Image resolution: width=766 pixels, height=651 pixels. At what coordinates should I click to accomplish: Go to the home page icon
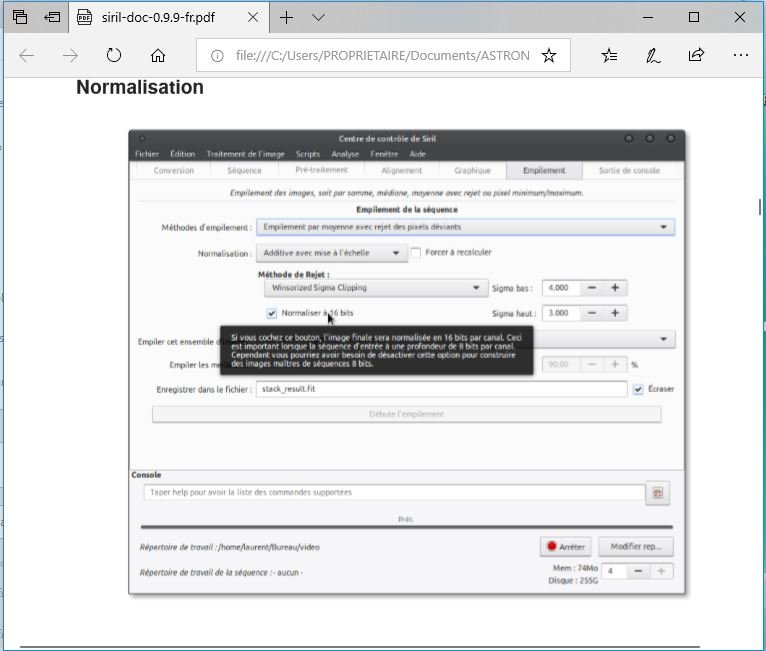point(157,56)
